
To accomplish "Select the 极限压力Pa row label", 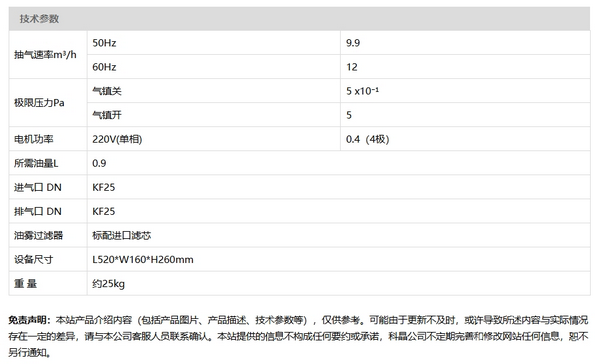I will 39,103.
